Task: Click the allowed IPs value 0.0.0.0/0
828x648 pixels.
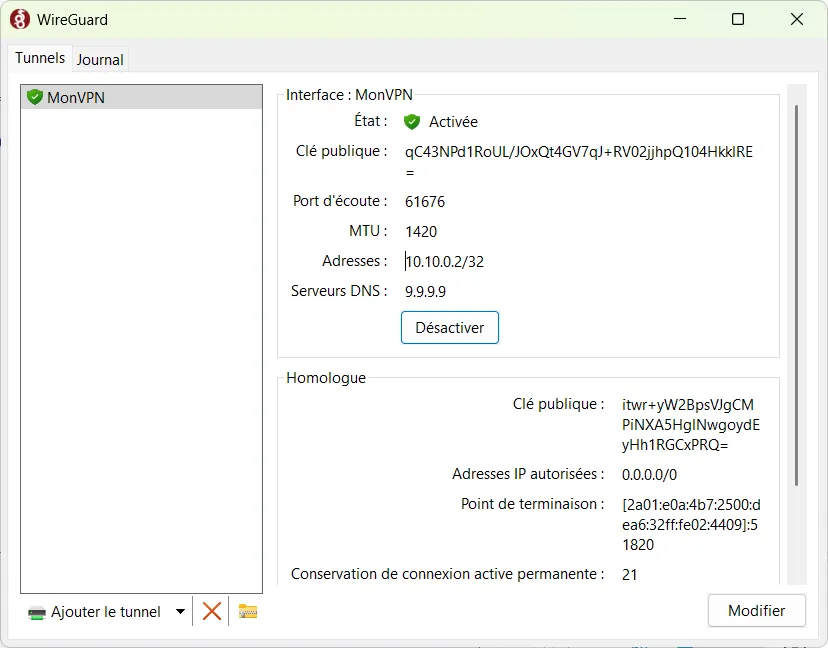Action: click(649, 475)
